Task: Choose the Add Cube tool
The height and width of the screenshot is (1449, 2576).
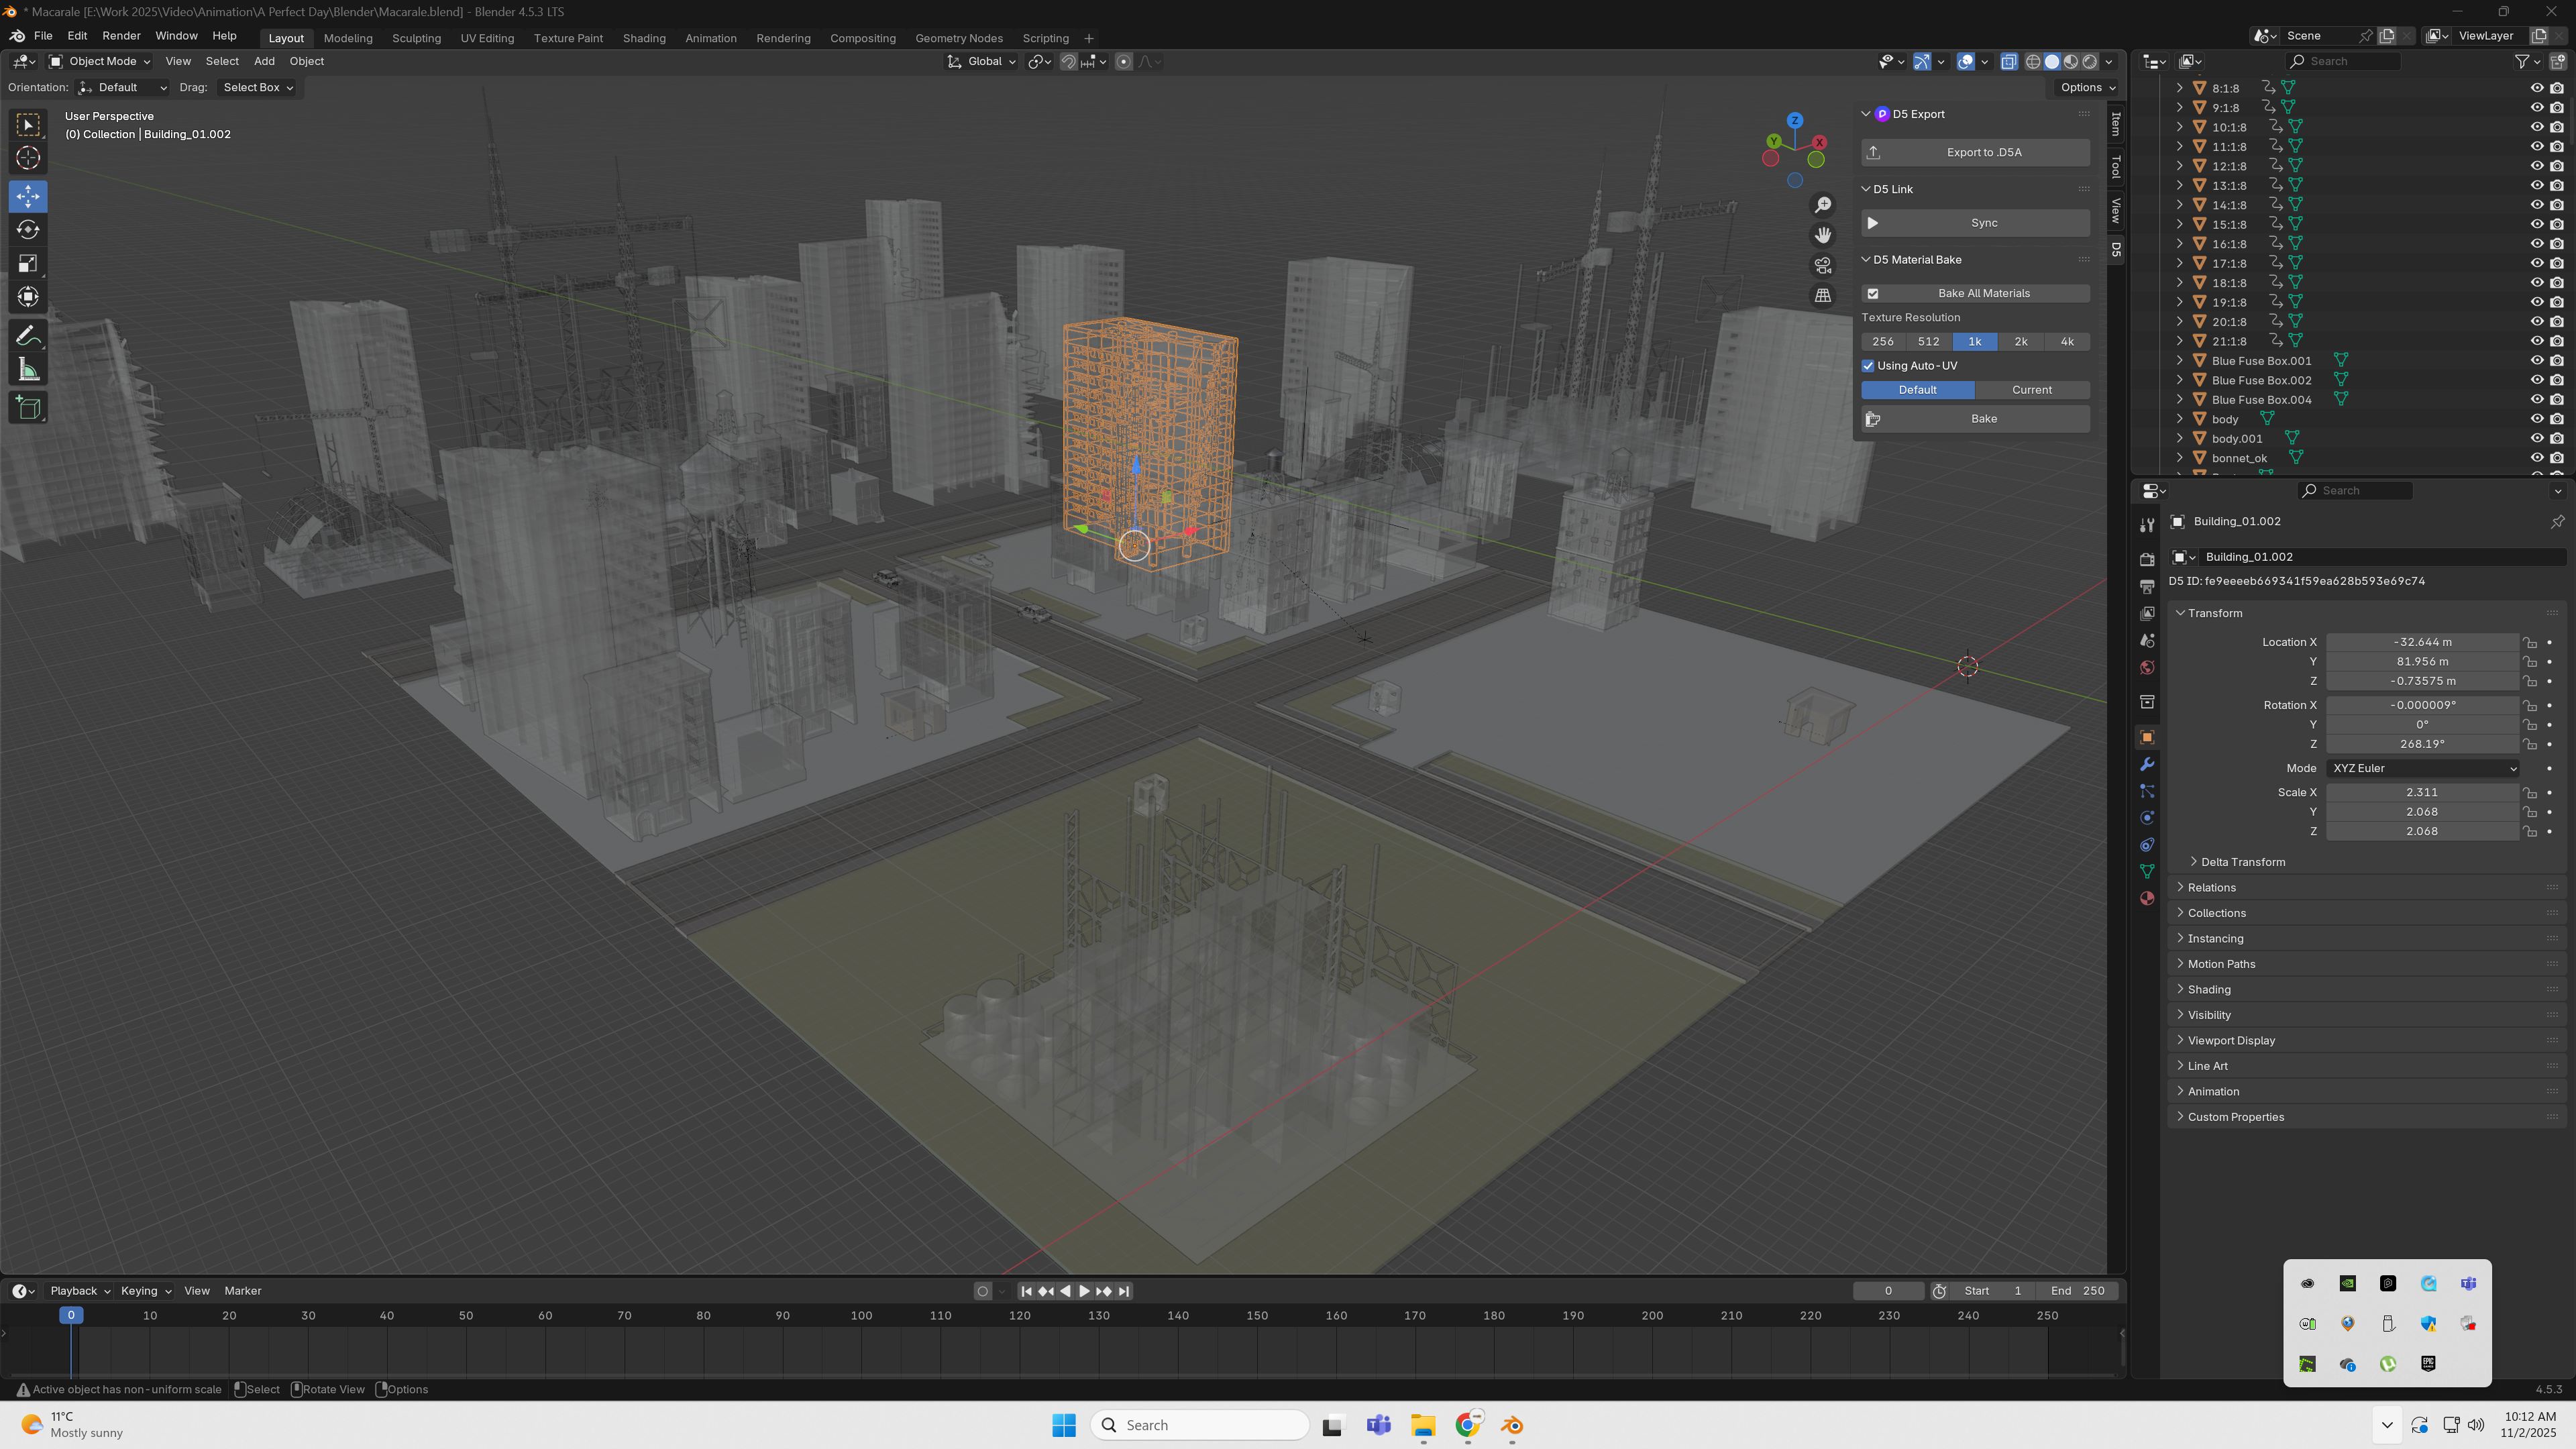Action: 28,407
